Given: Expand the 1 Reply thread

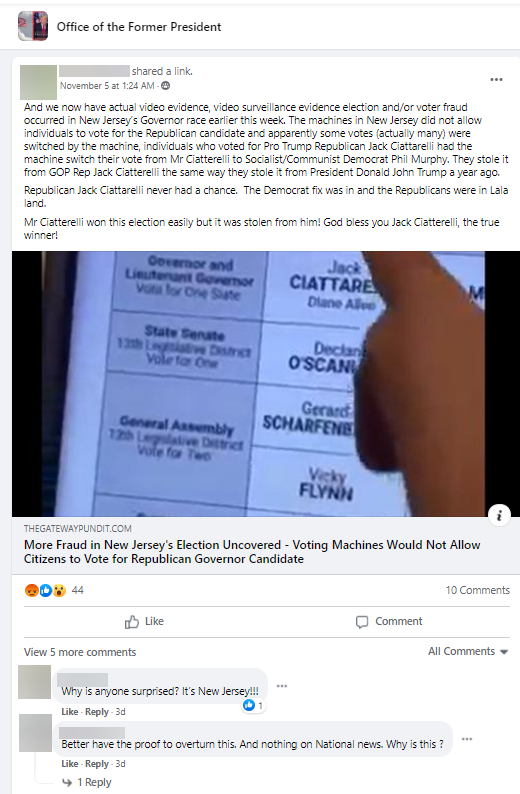Looking at the screenshot, I should pyautogui.click(x=87, y=782).
